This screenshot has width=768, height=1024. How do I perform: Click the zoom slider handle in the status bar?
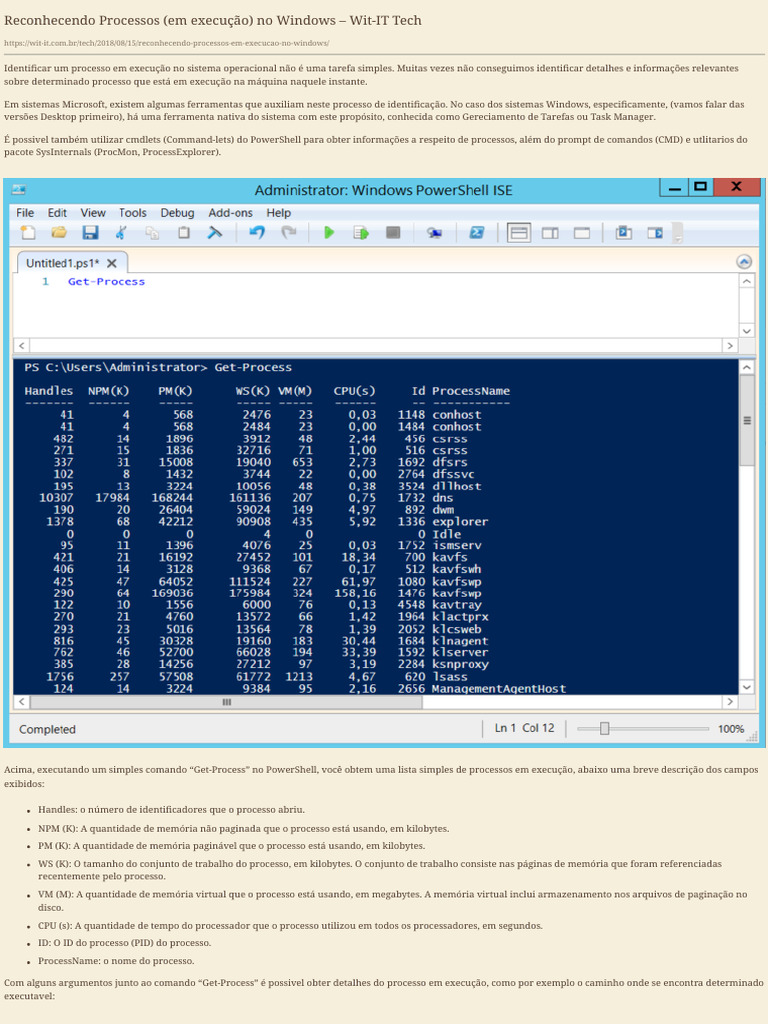[x=604, y=729]
